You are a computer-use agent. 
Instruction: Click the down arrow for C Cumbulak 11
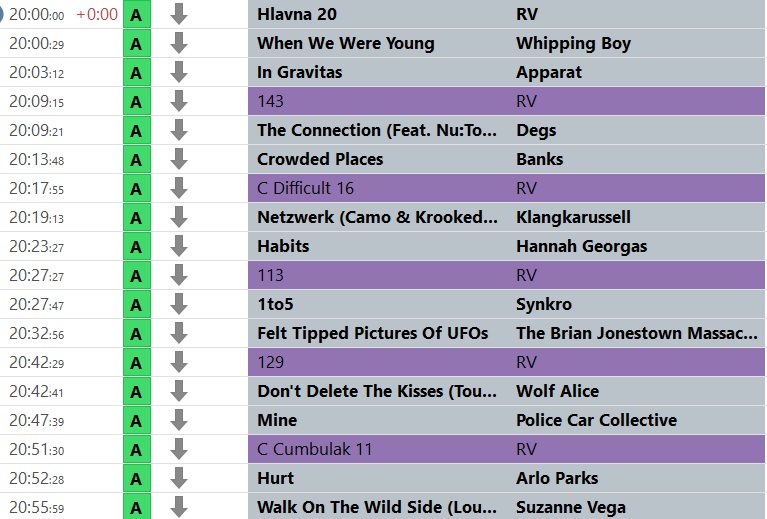(x=179, y=450)
